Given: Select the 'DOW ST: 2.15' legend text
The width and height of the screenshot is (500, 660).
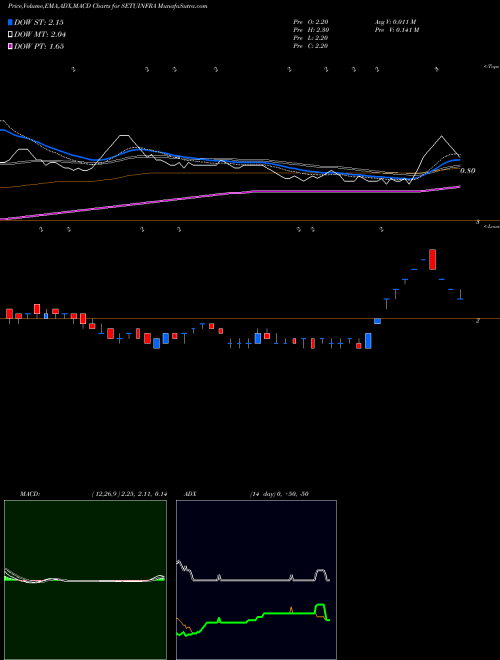Looking at the screenshot, I should [39, 22].
